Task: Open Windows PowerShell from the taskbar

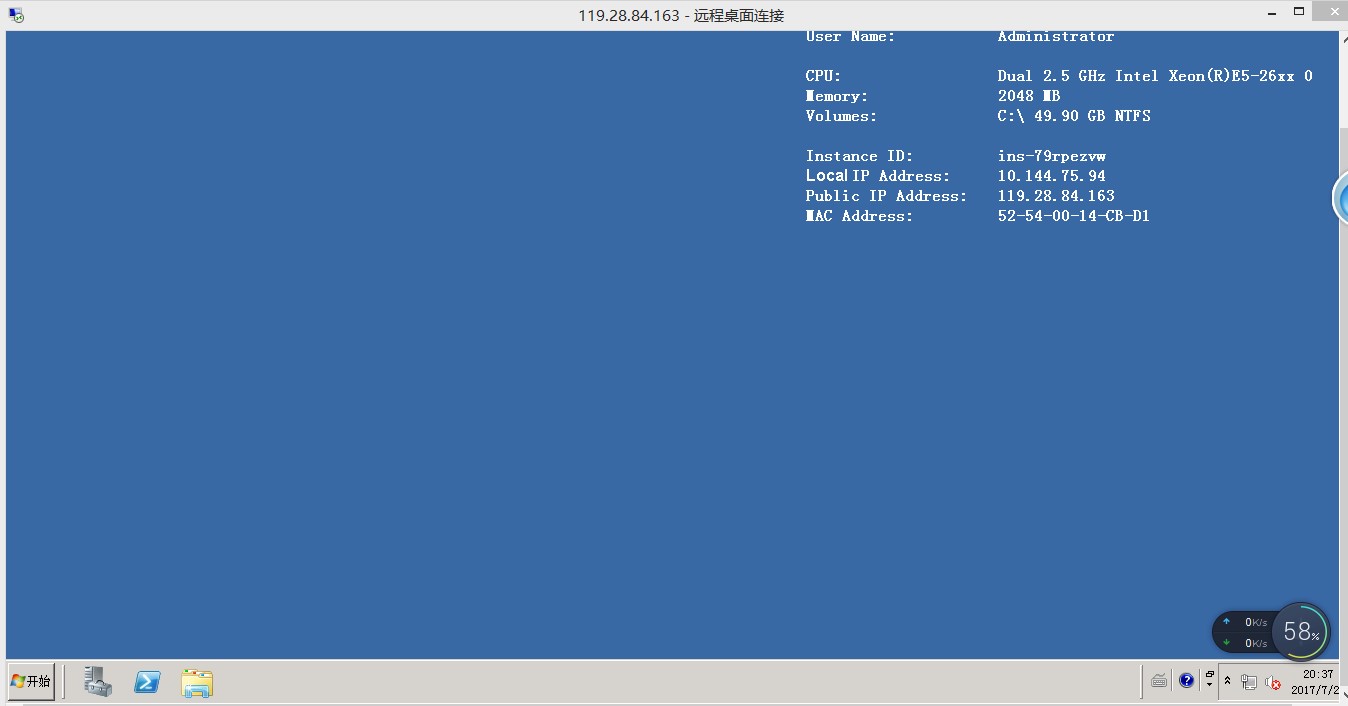Action: (x=148, y=682)
